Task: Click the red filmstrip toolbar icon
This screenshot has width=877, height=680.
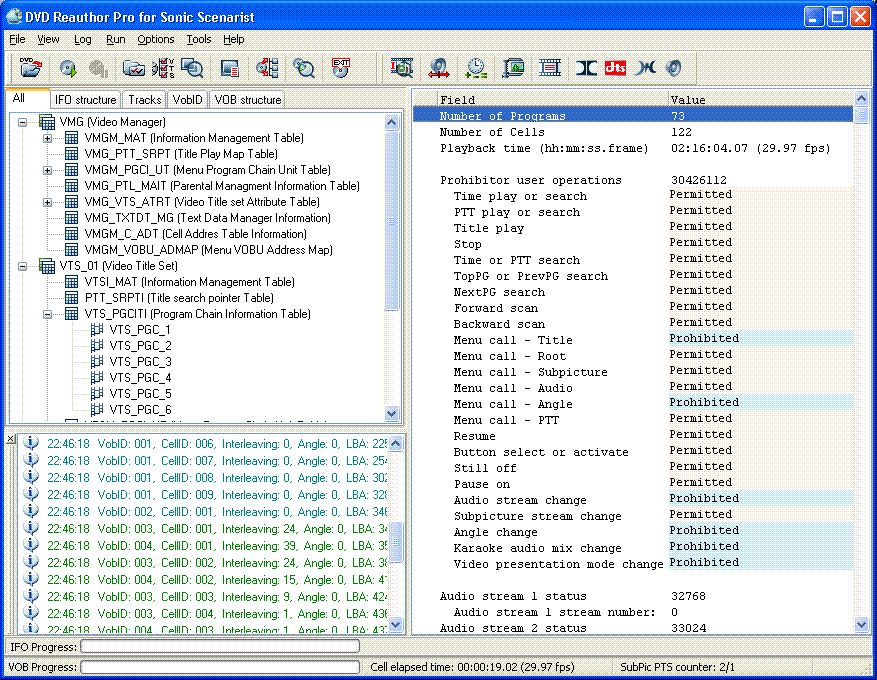Action: coord(550,68)
